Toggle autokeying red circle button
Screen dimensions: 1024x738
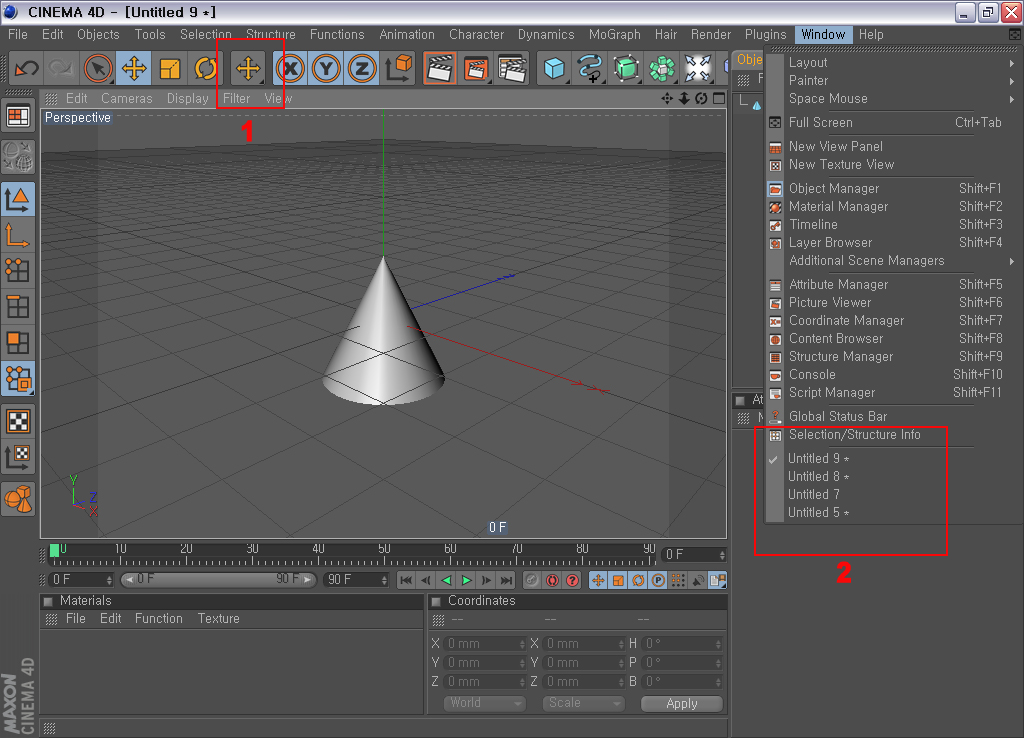[552, 580]
